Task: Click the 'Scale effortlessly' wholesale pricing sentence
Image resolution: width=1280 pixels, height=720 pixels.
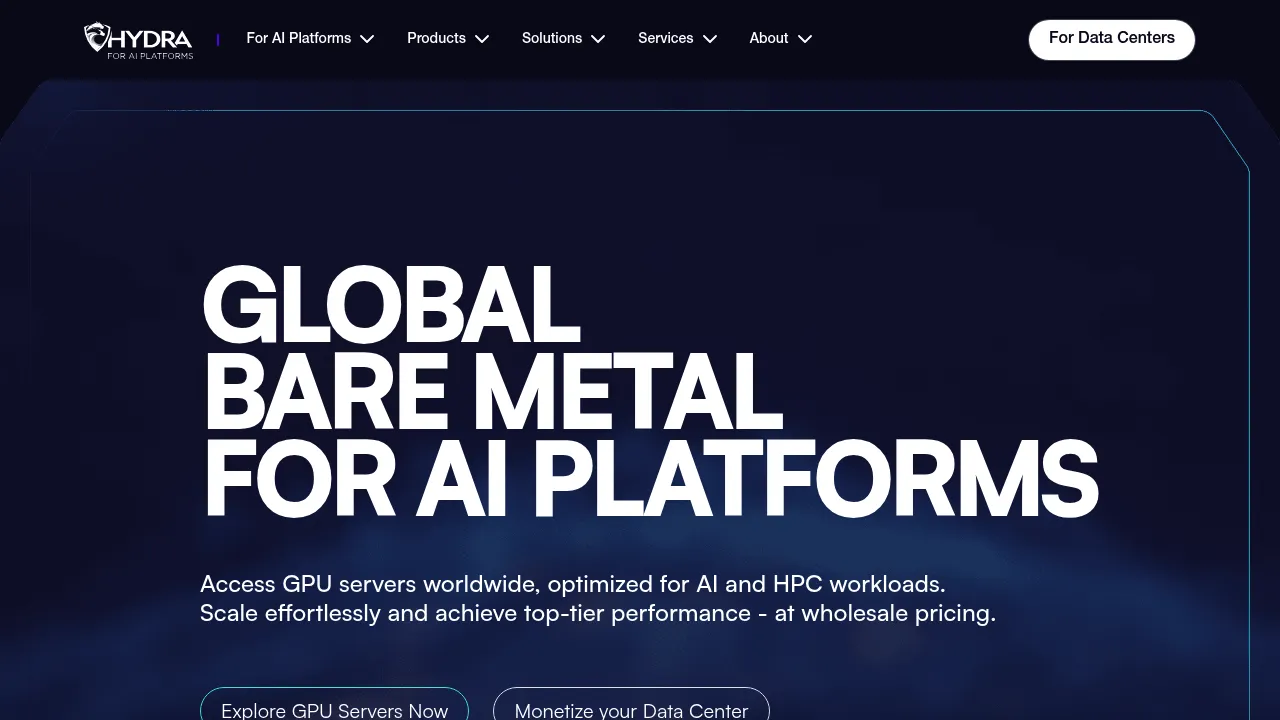Action: (598, 613)
